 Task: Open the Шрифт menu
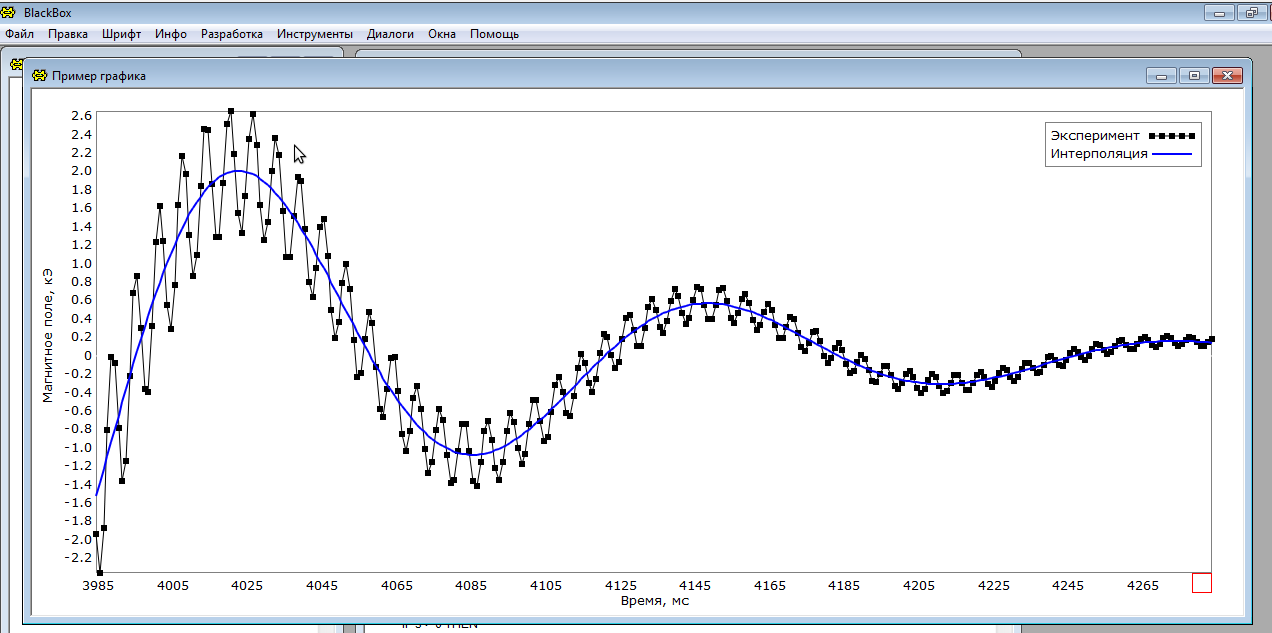coord(122,34)
